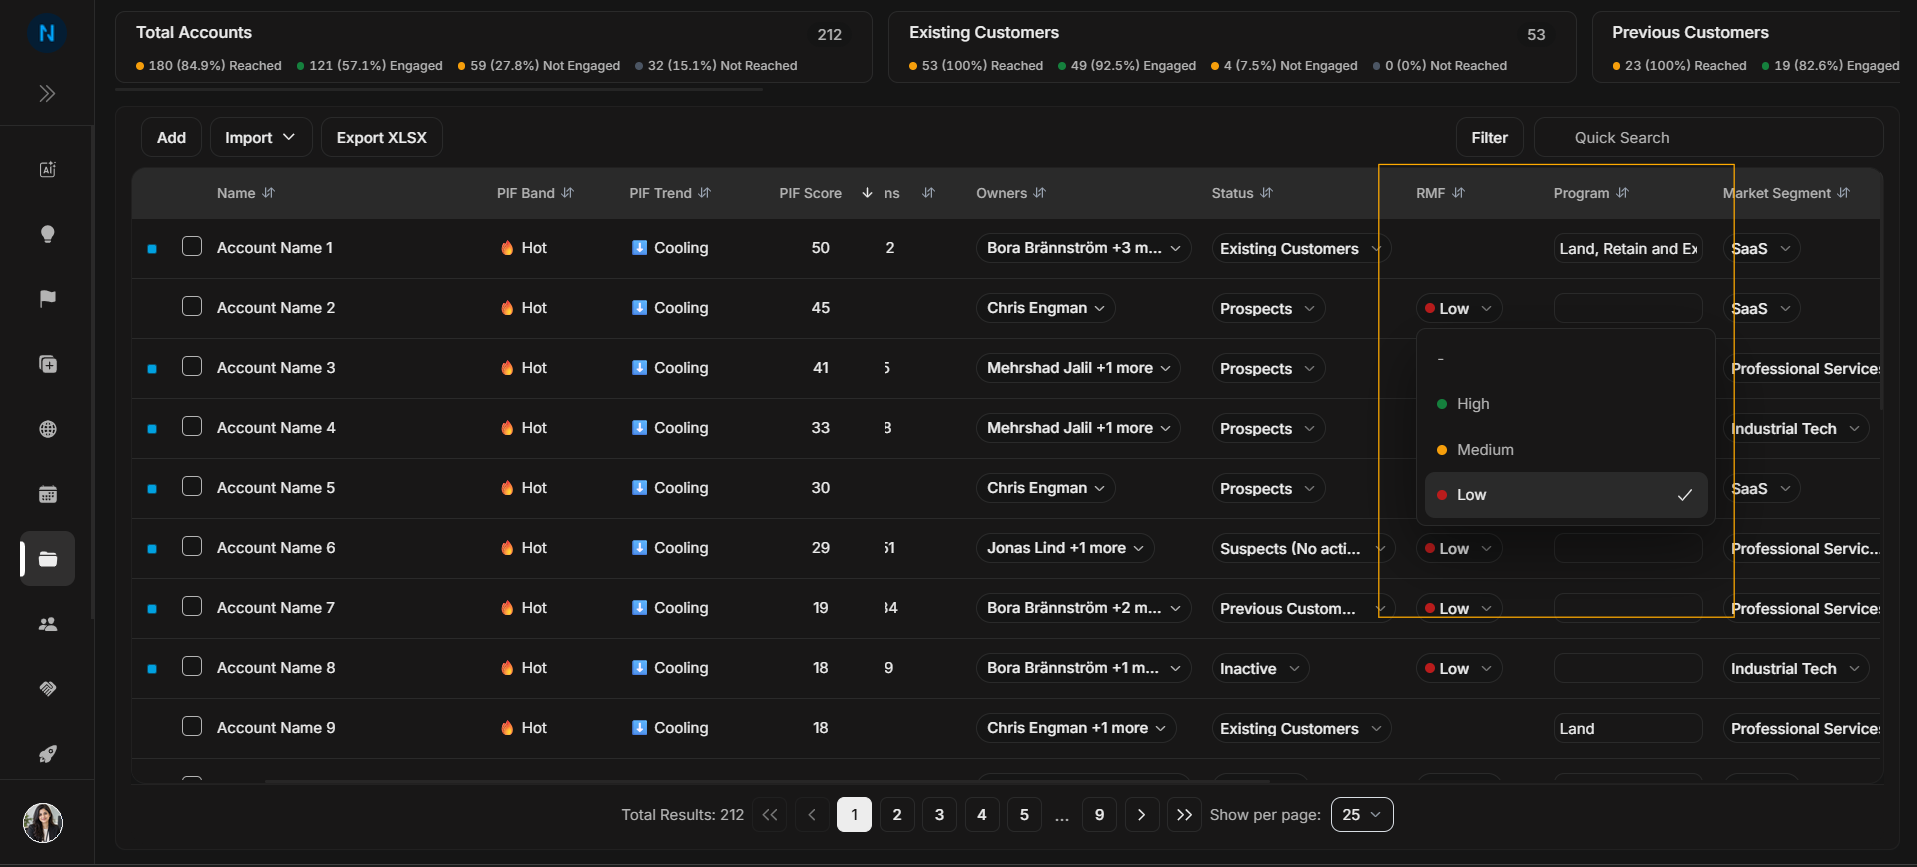This screenshot has width=1917, height=867.
Task: Go to next page arrow
Action: pos(1141,815)
